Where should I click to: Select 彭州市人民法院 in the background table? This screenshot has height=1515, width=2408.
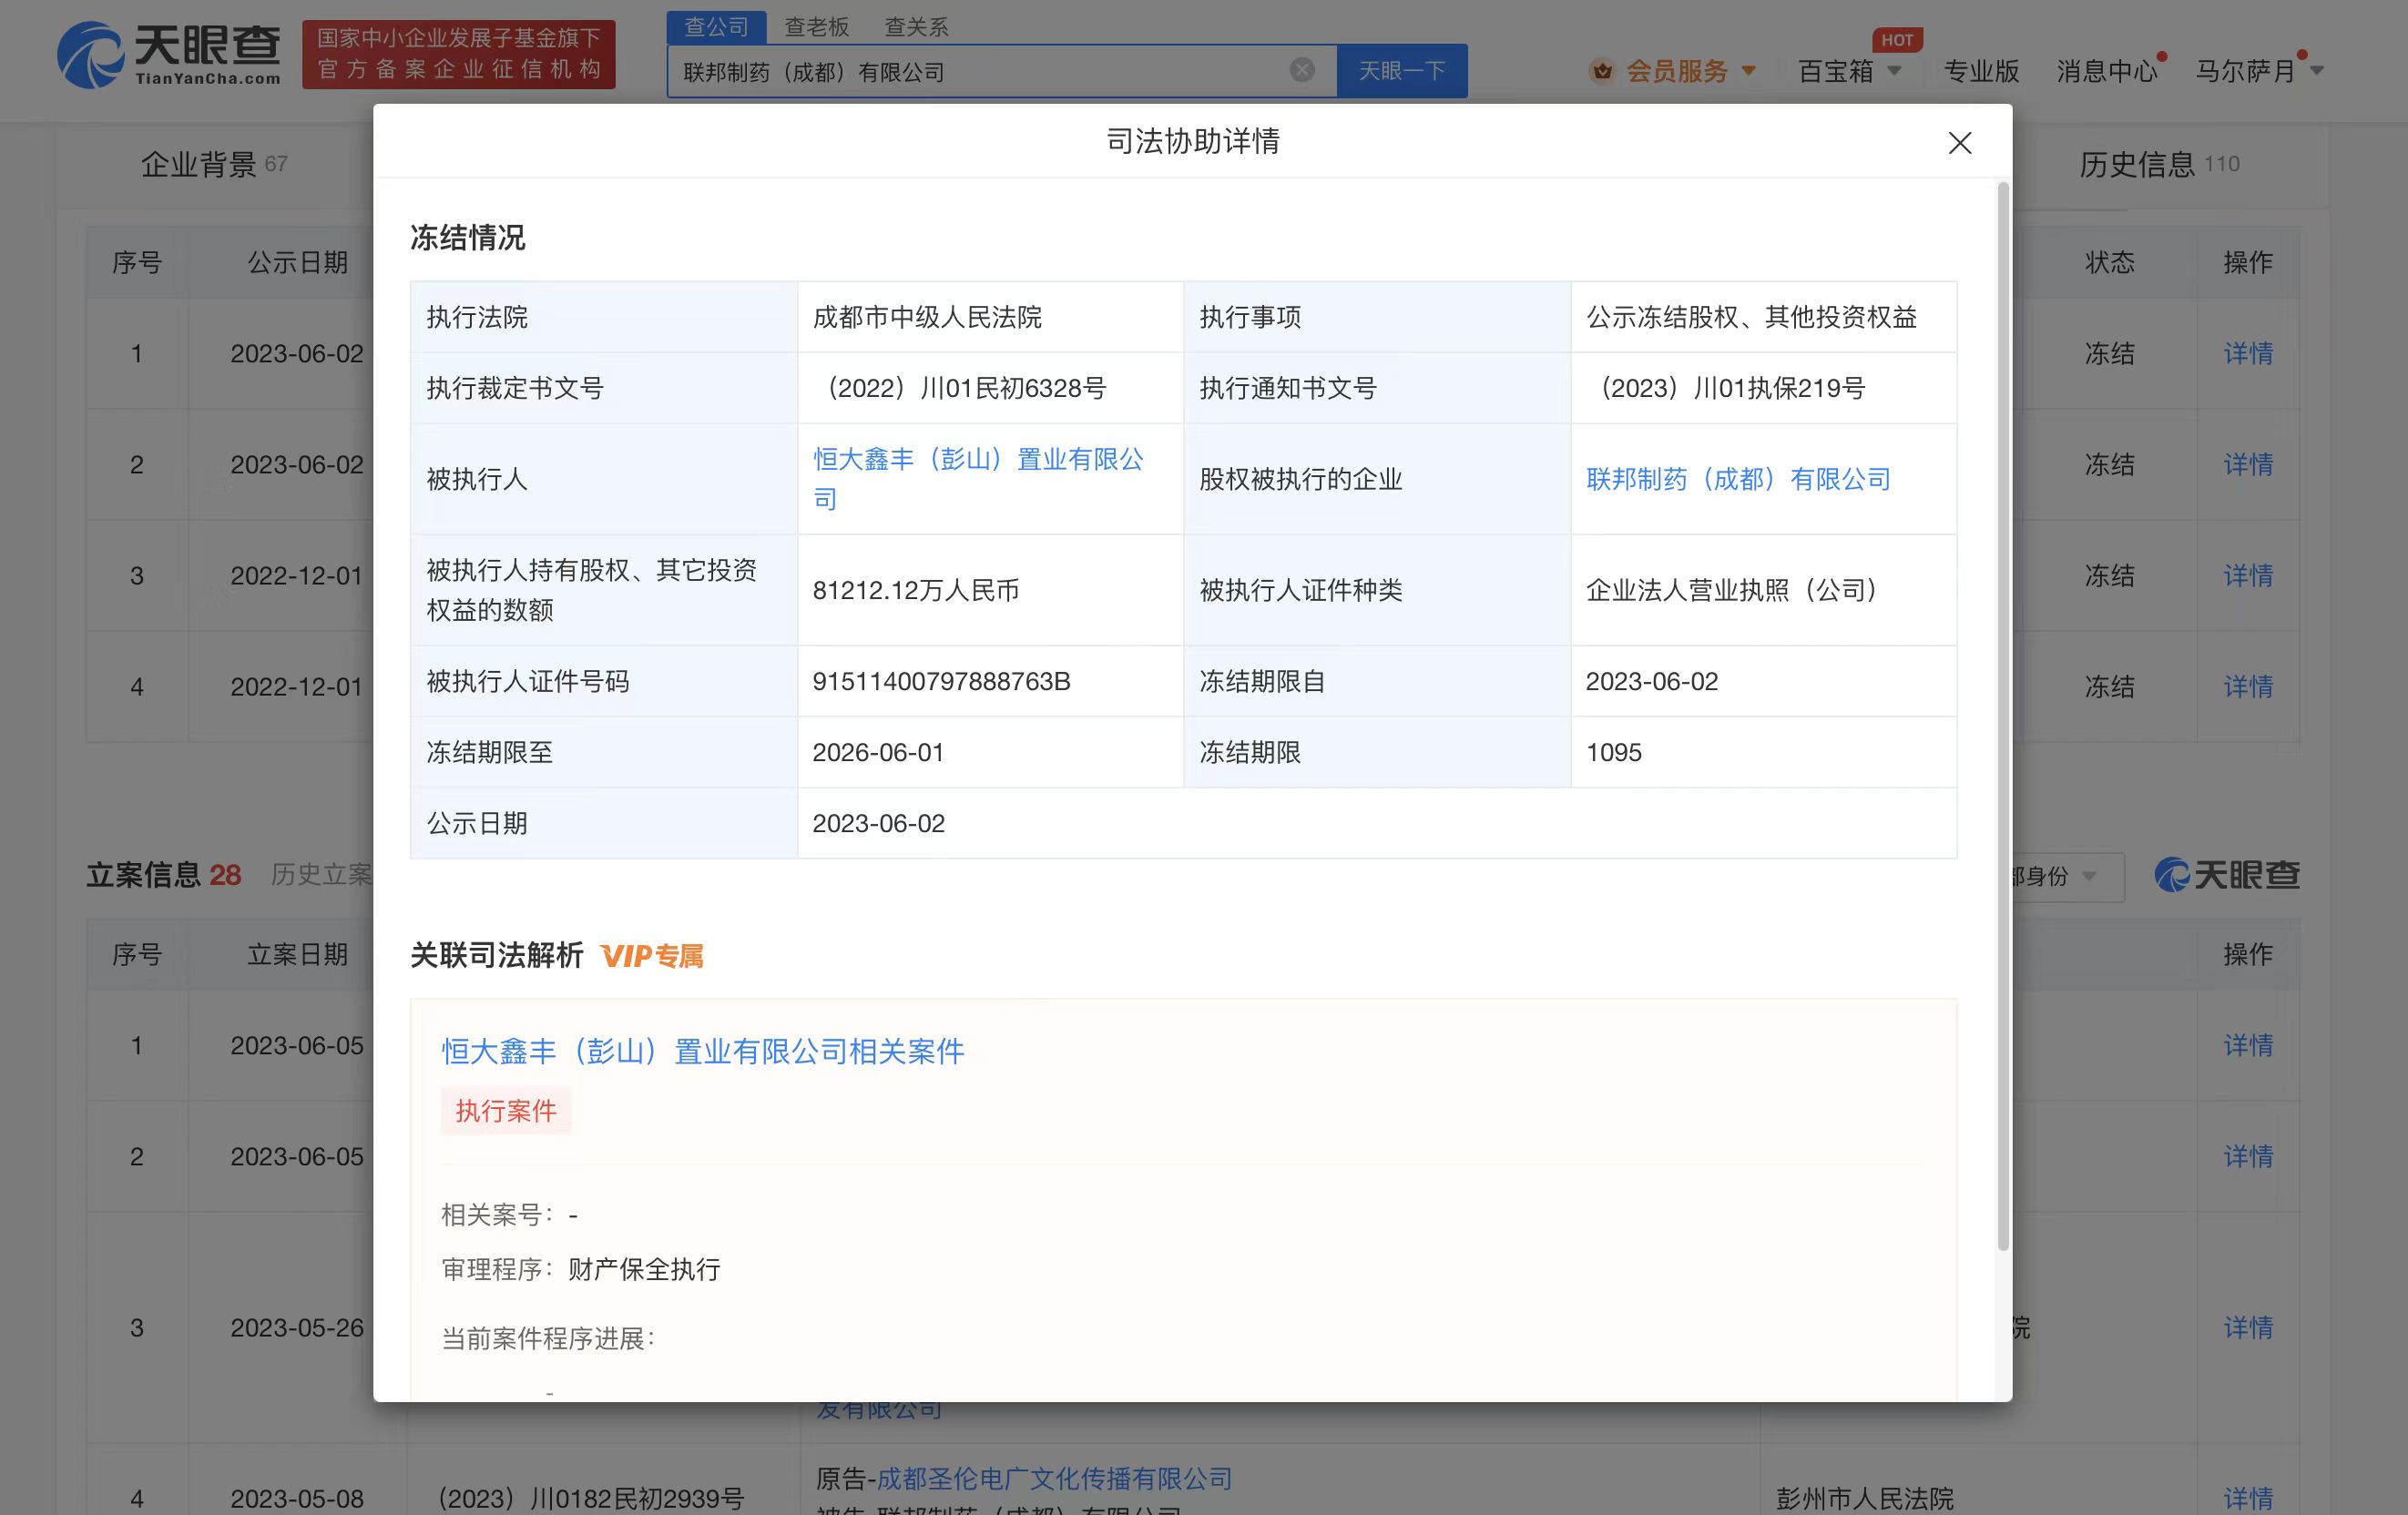[x=1864, y=1498]
